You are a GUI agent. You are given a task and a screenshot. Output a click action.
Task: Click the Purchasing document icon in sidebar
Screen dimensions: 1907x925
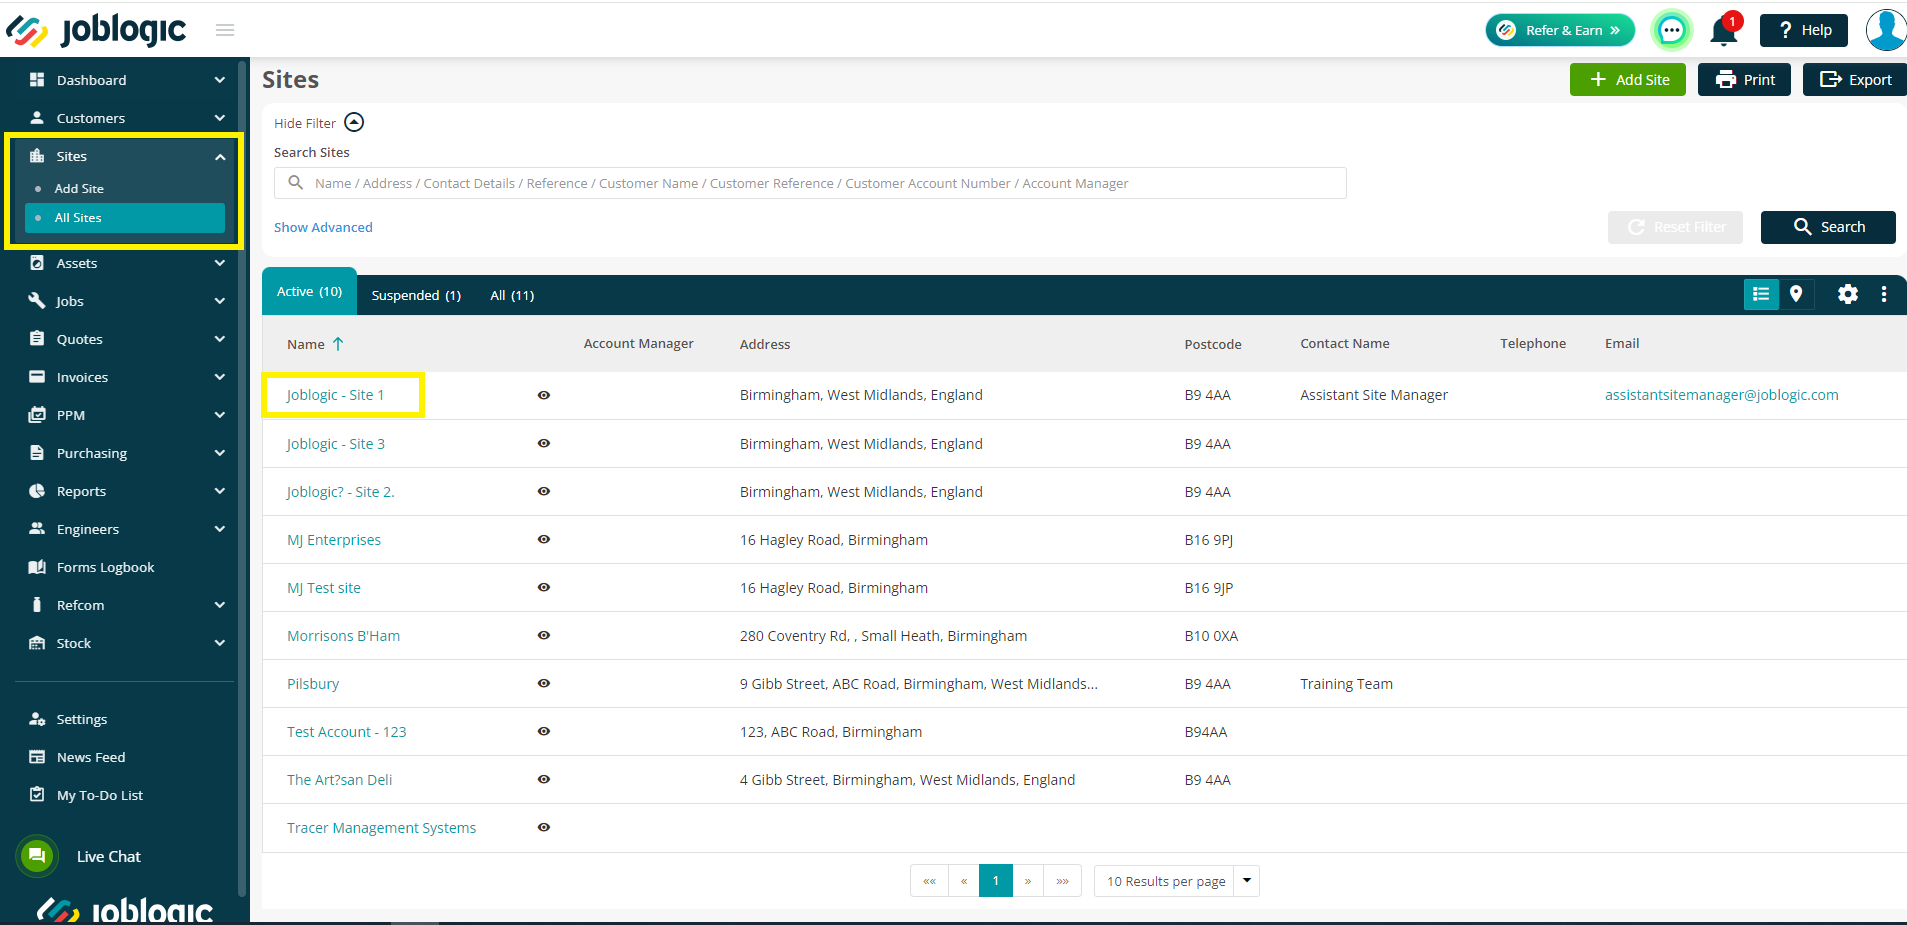coord(37,453)
